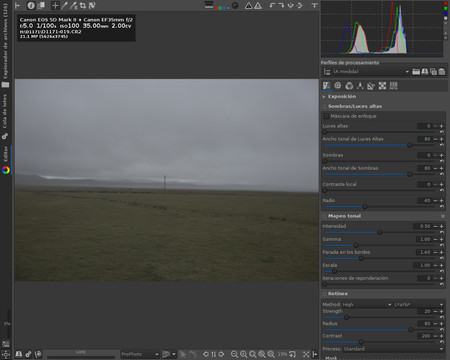
Task: Select the lockable color picker tool
Action: pyautogui.click(x=74, y=5)
